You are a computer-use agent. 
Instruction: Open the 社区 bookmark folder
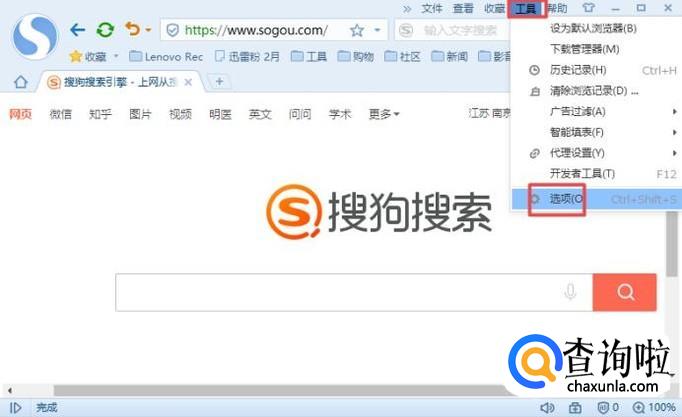(403, 57)
